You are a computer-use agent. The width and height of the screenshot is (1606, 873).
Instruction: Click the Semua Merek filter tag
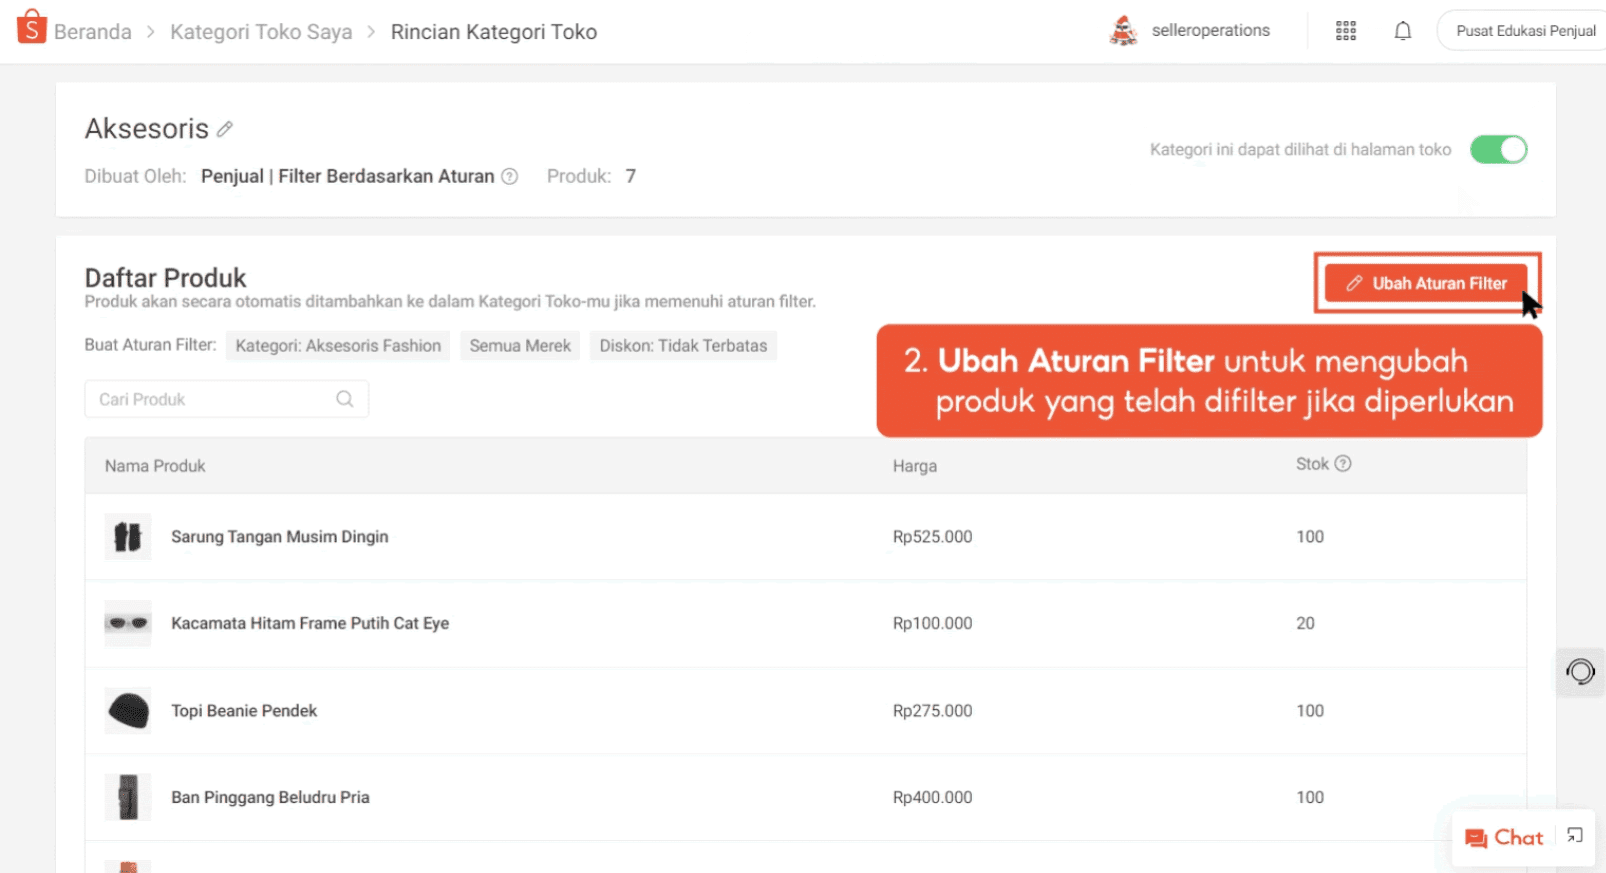pyautogui.click(x=520, y=346)
